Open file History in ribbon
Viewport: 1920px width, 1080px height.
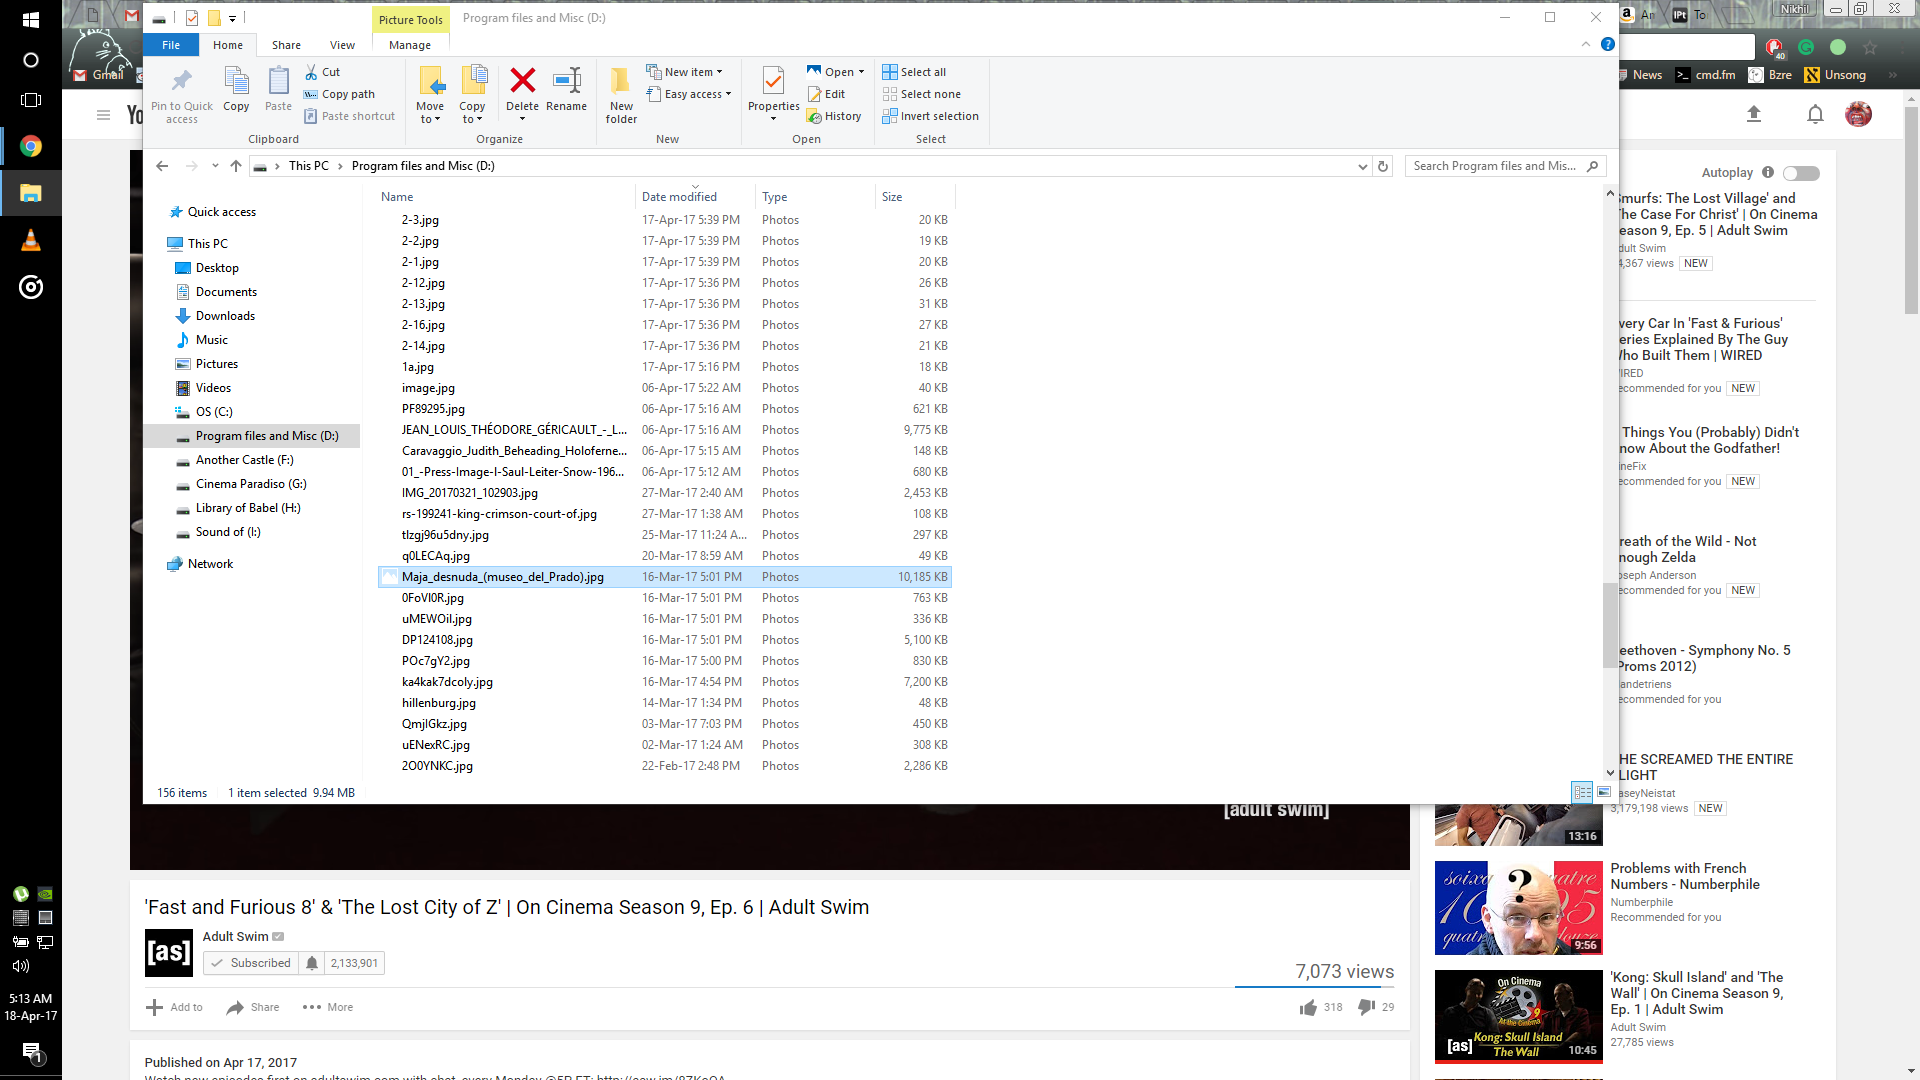coord(834,116)
